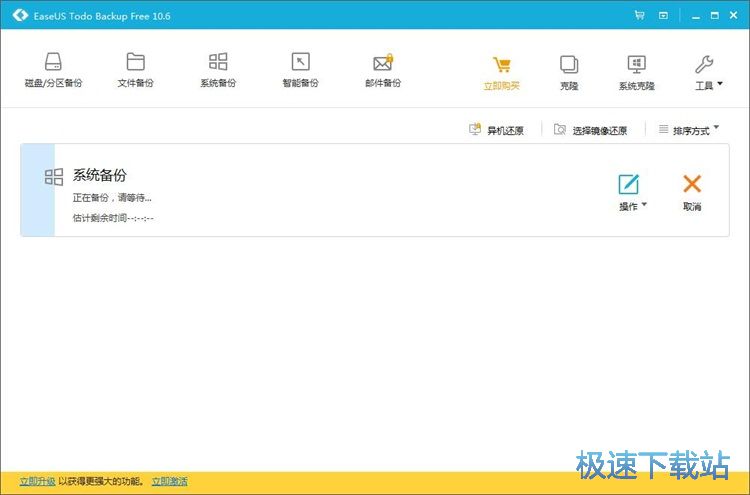Click the title bar activation icon beside the cart

coord(663,15)
